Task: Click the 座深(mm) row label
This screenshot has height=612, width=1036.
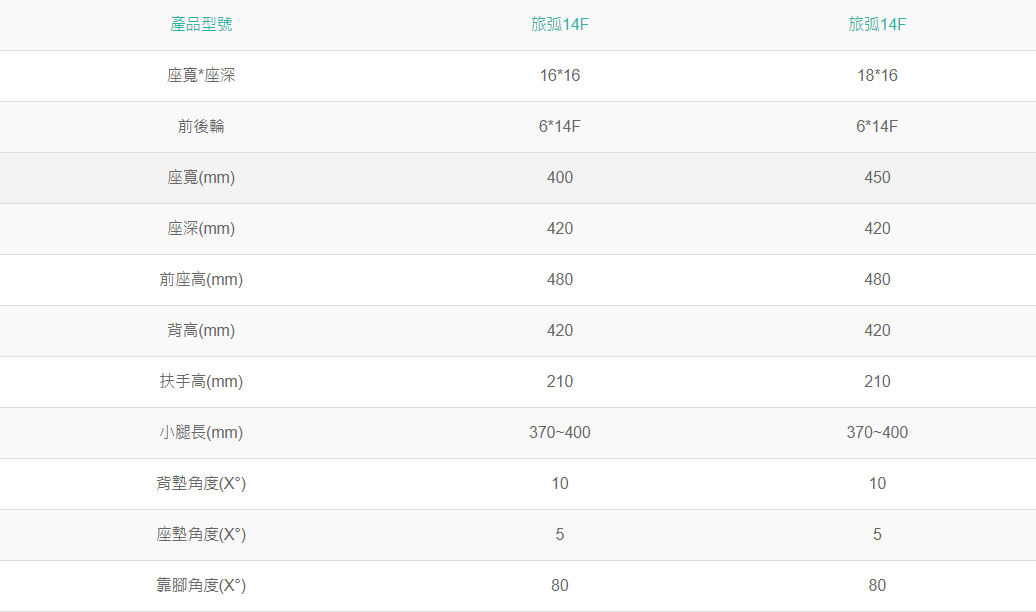Action: (201, 228)
